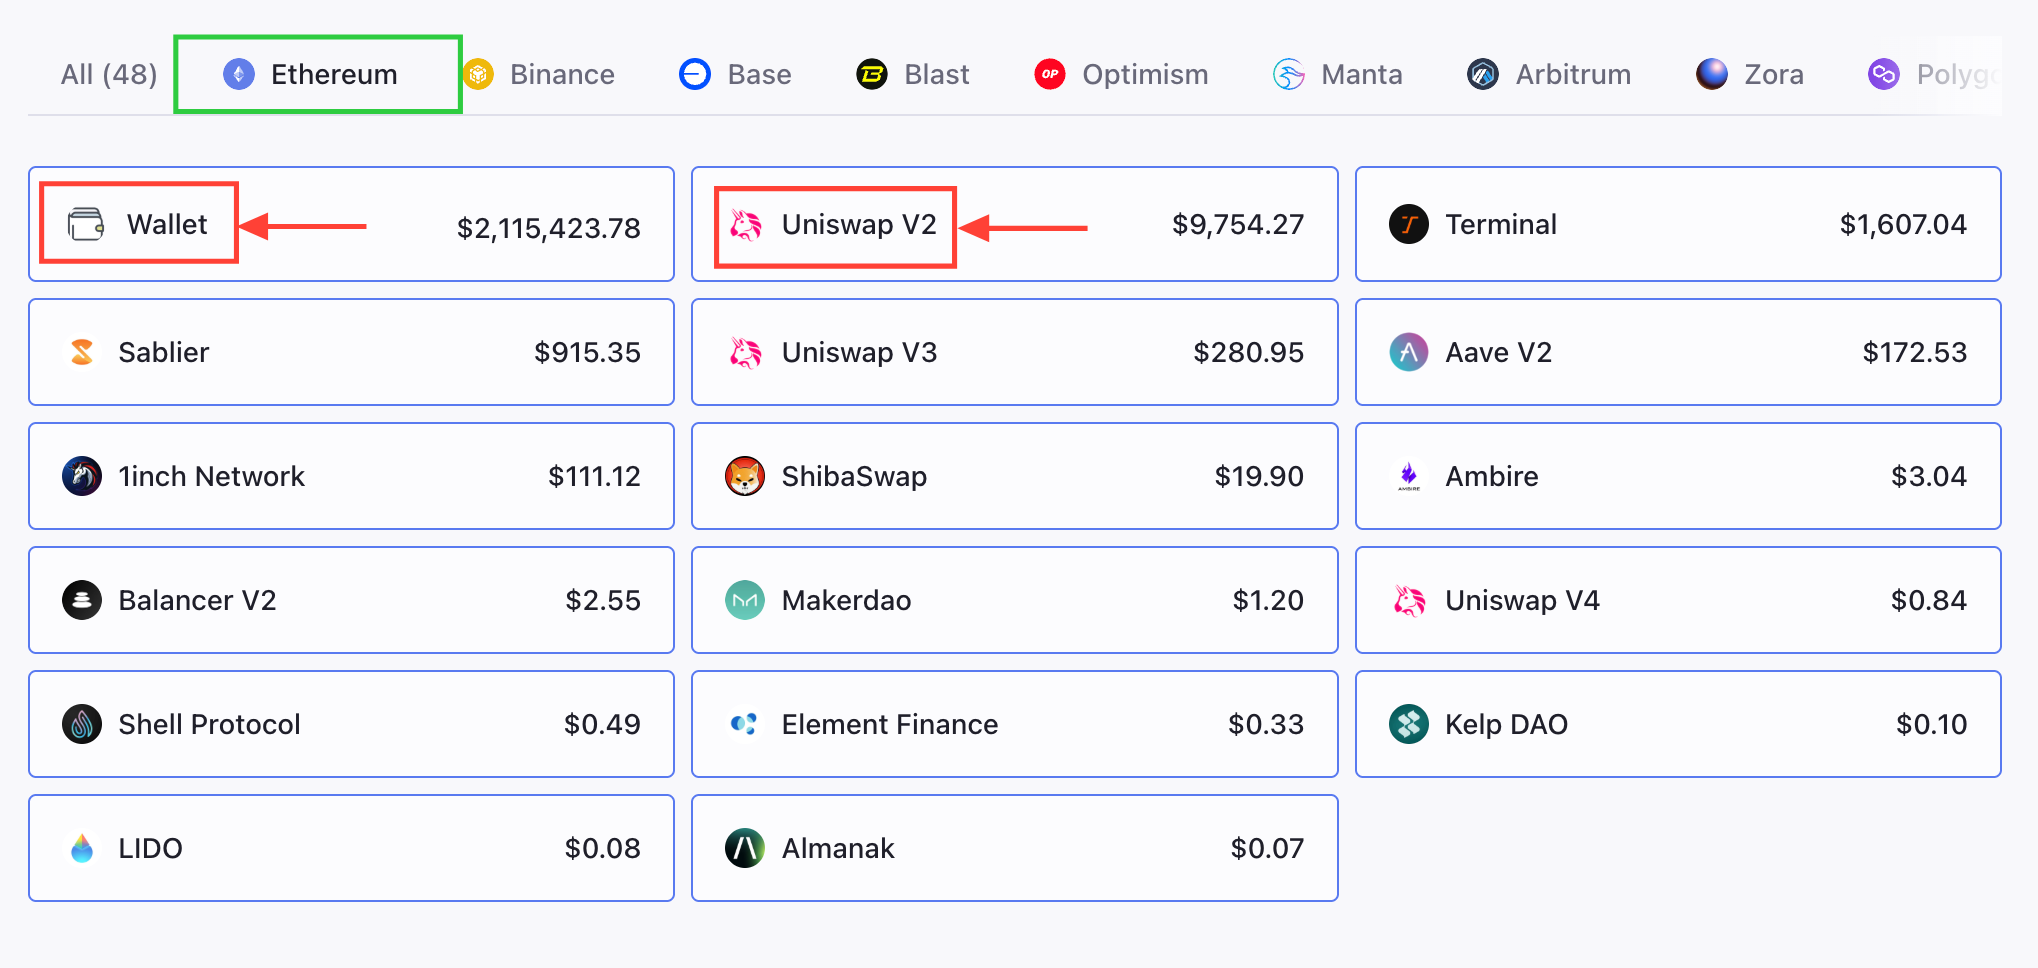Image resolution: width=2038 pixels, height=968 pixels.
Task: Click the Shell Protocol entry
Action: (x=350, y=724)
